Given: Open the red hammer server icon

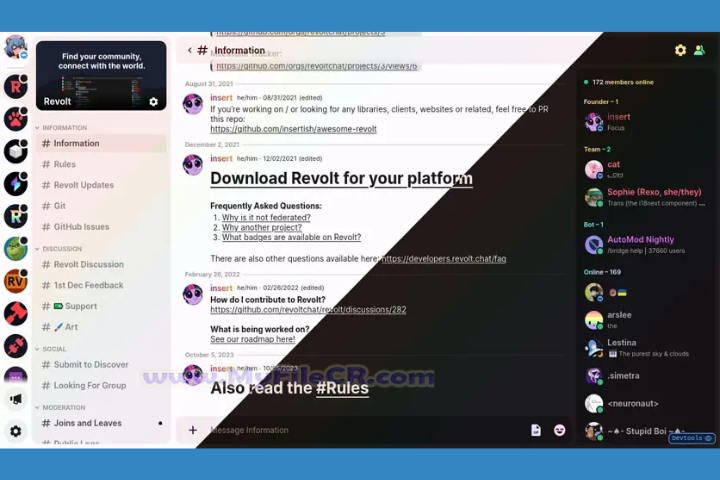Looking at the screenshot, I should pyautogui.click(x=16, y=314).
